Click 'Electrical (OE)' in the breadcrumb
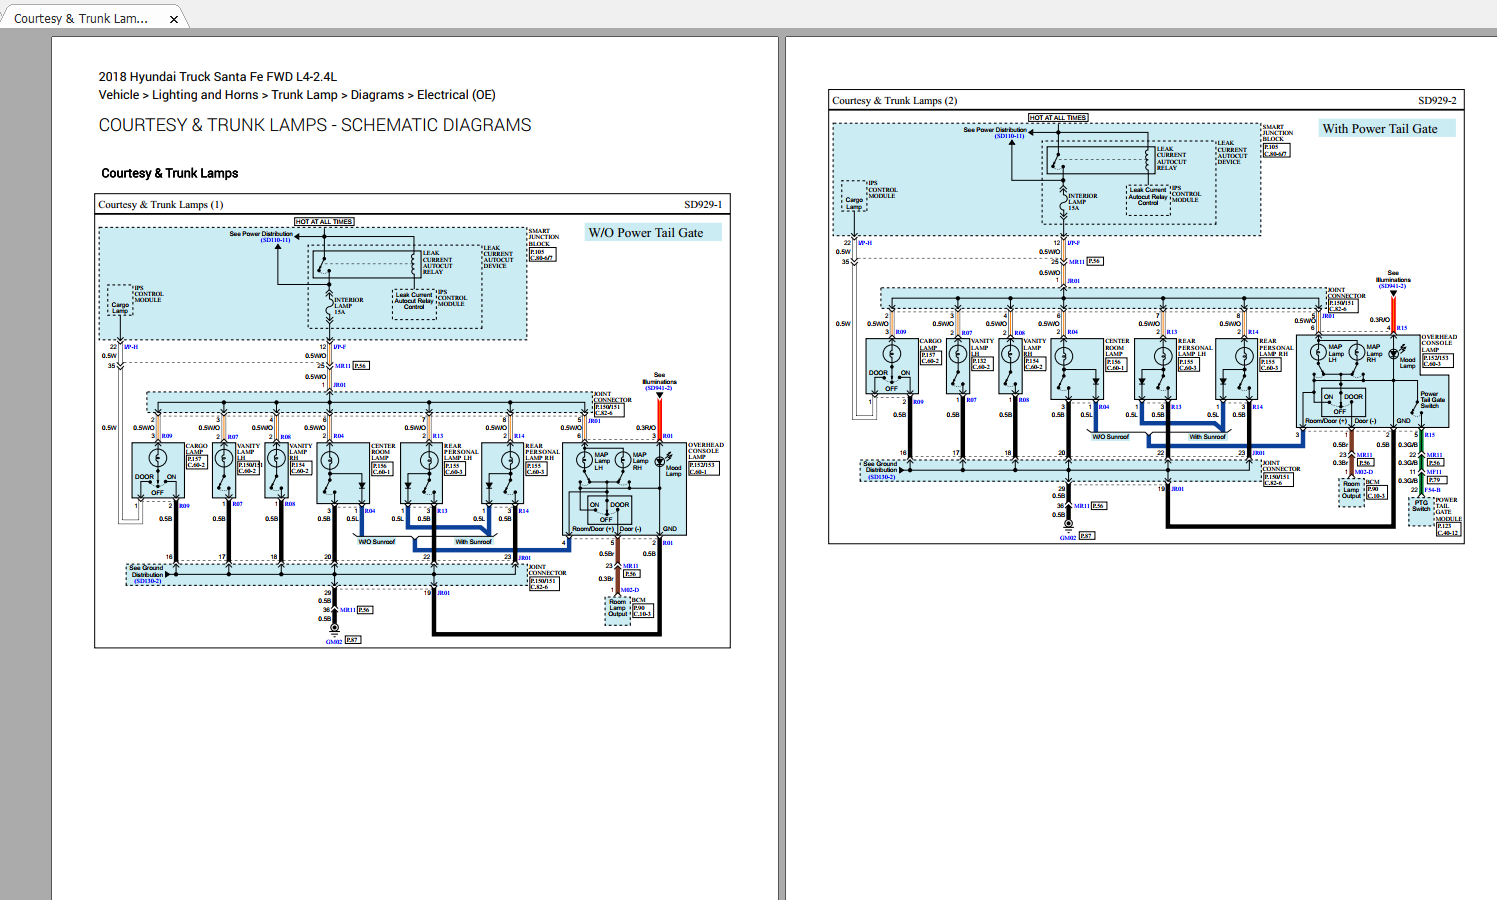Viewport: 1497px width, 900px height. tap(456, 95)
